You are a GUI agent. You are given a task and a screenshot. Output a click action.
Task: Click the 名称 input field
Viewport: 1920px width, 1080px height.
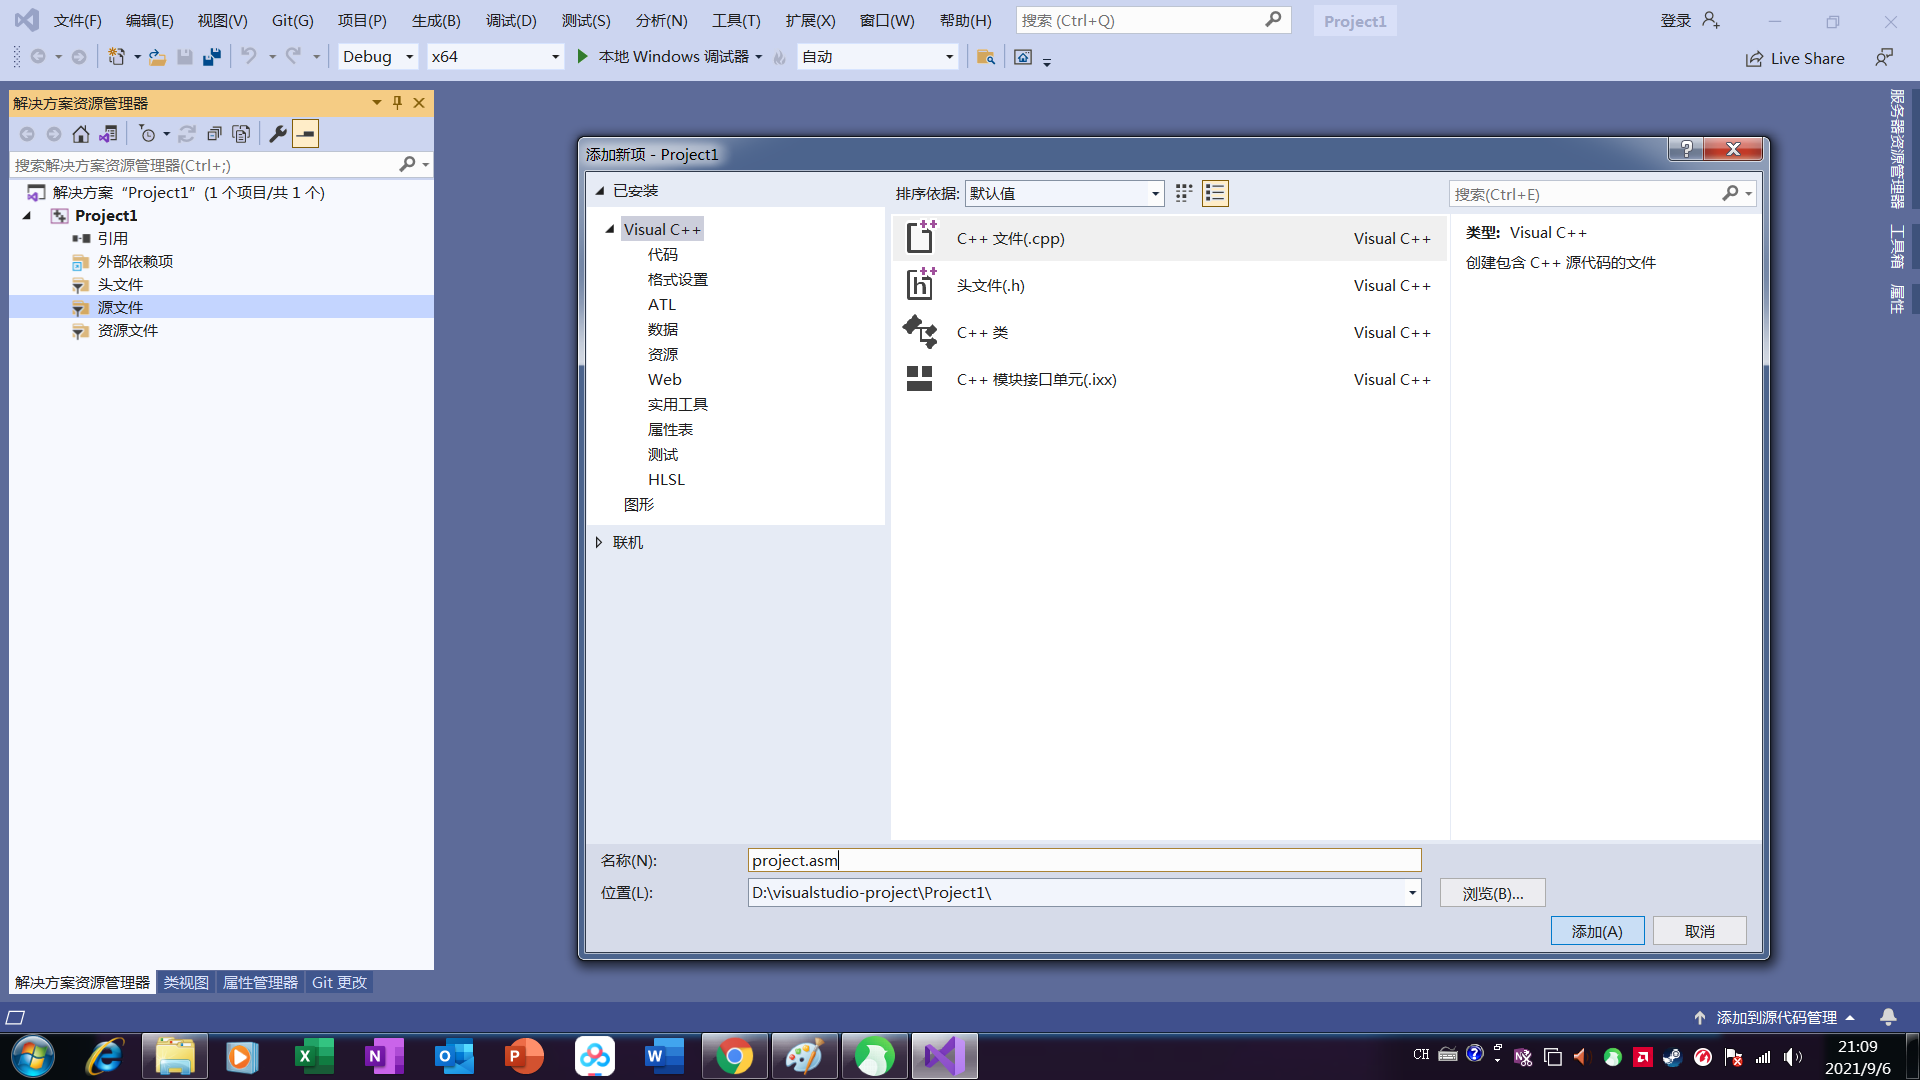pos(1084,860)
